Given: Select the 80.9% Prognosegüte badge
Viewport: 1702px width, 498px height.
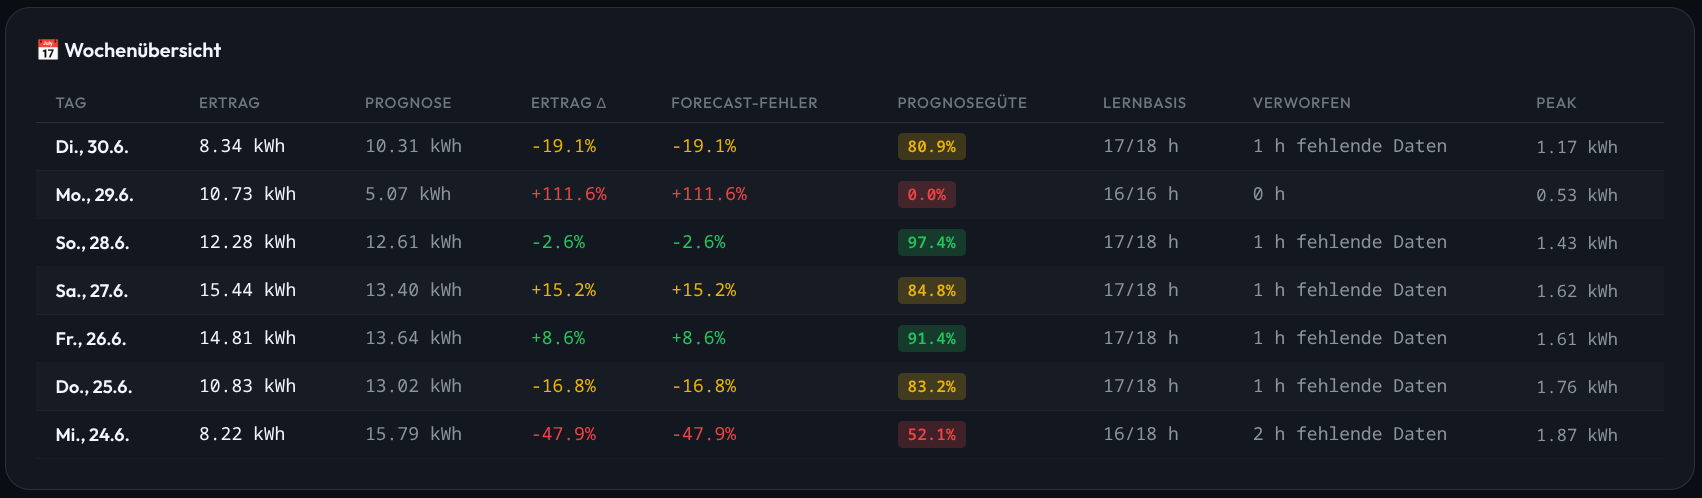Looking at the screenshot, I should (931, 147).
